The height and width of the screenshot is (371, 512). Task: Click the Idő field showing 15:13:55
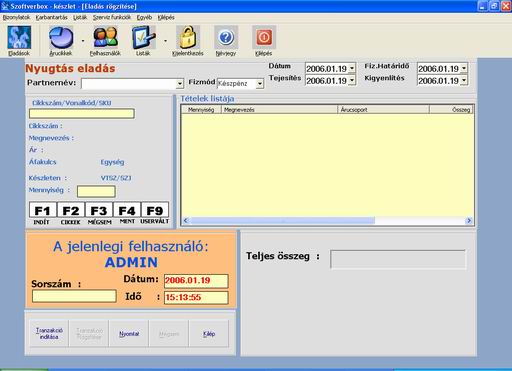196,297
